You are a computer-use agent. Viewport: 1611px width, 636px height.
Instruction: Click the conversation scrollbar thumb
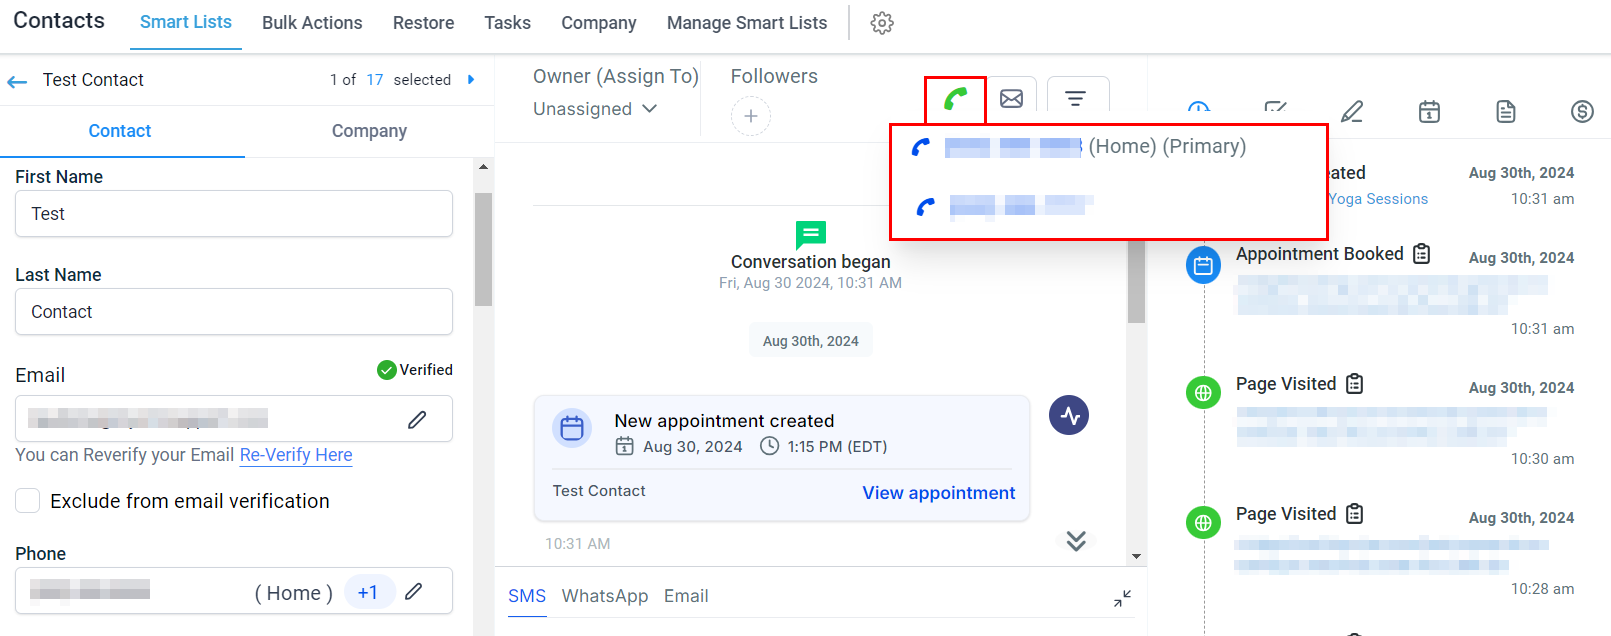(x=1136, y=281)
